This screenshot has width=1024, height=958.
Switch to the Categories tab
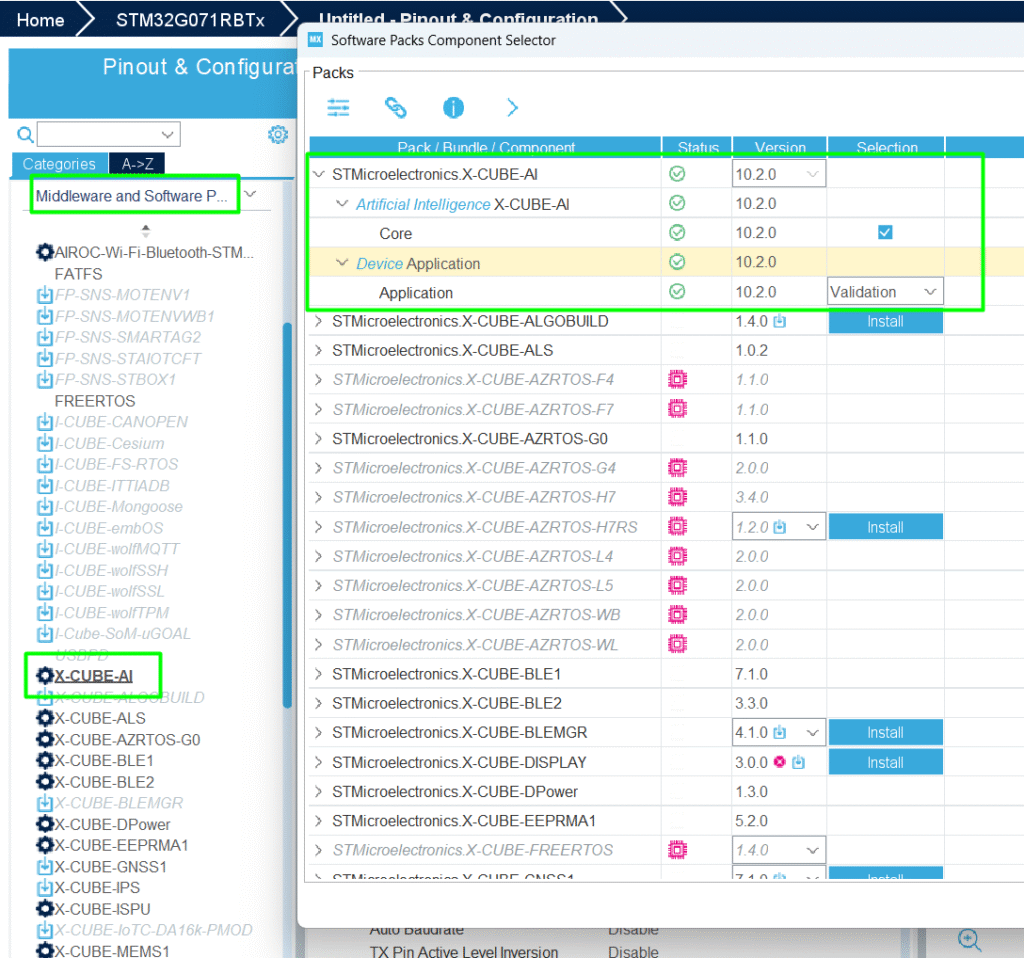pos(59,164)
